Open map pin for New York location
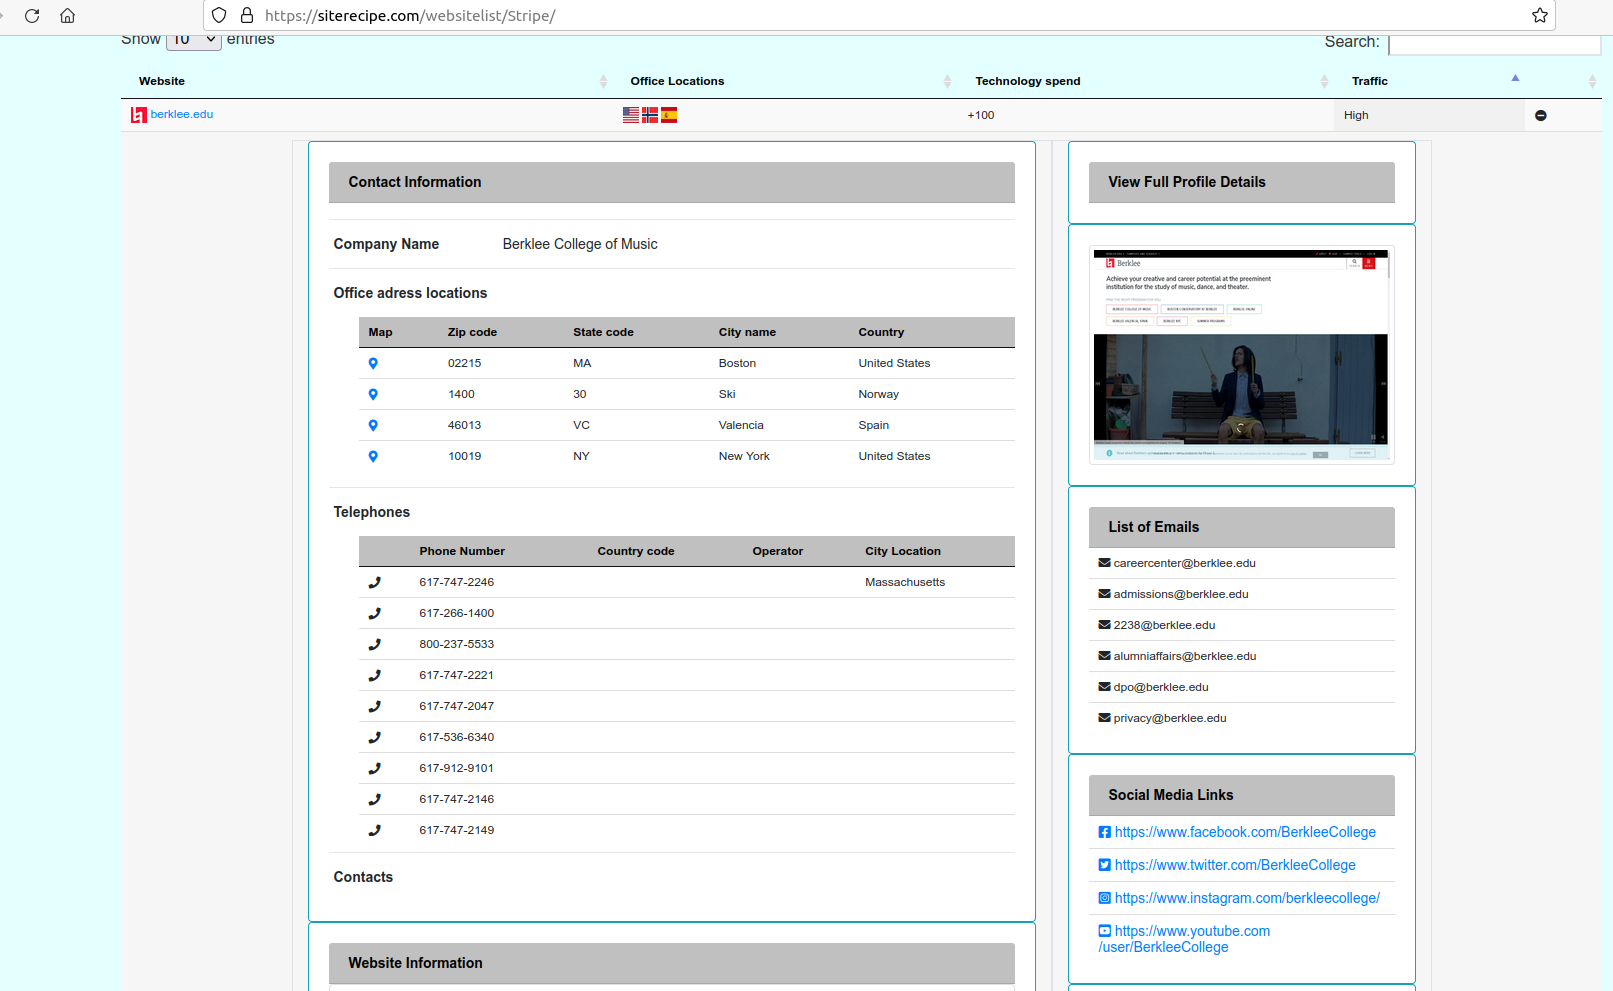 (373, 457)
